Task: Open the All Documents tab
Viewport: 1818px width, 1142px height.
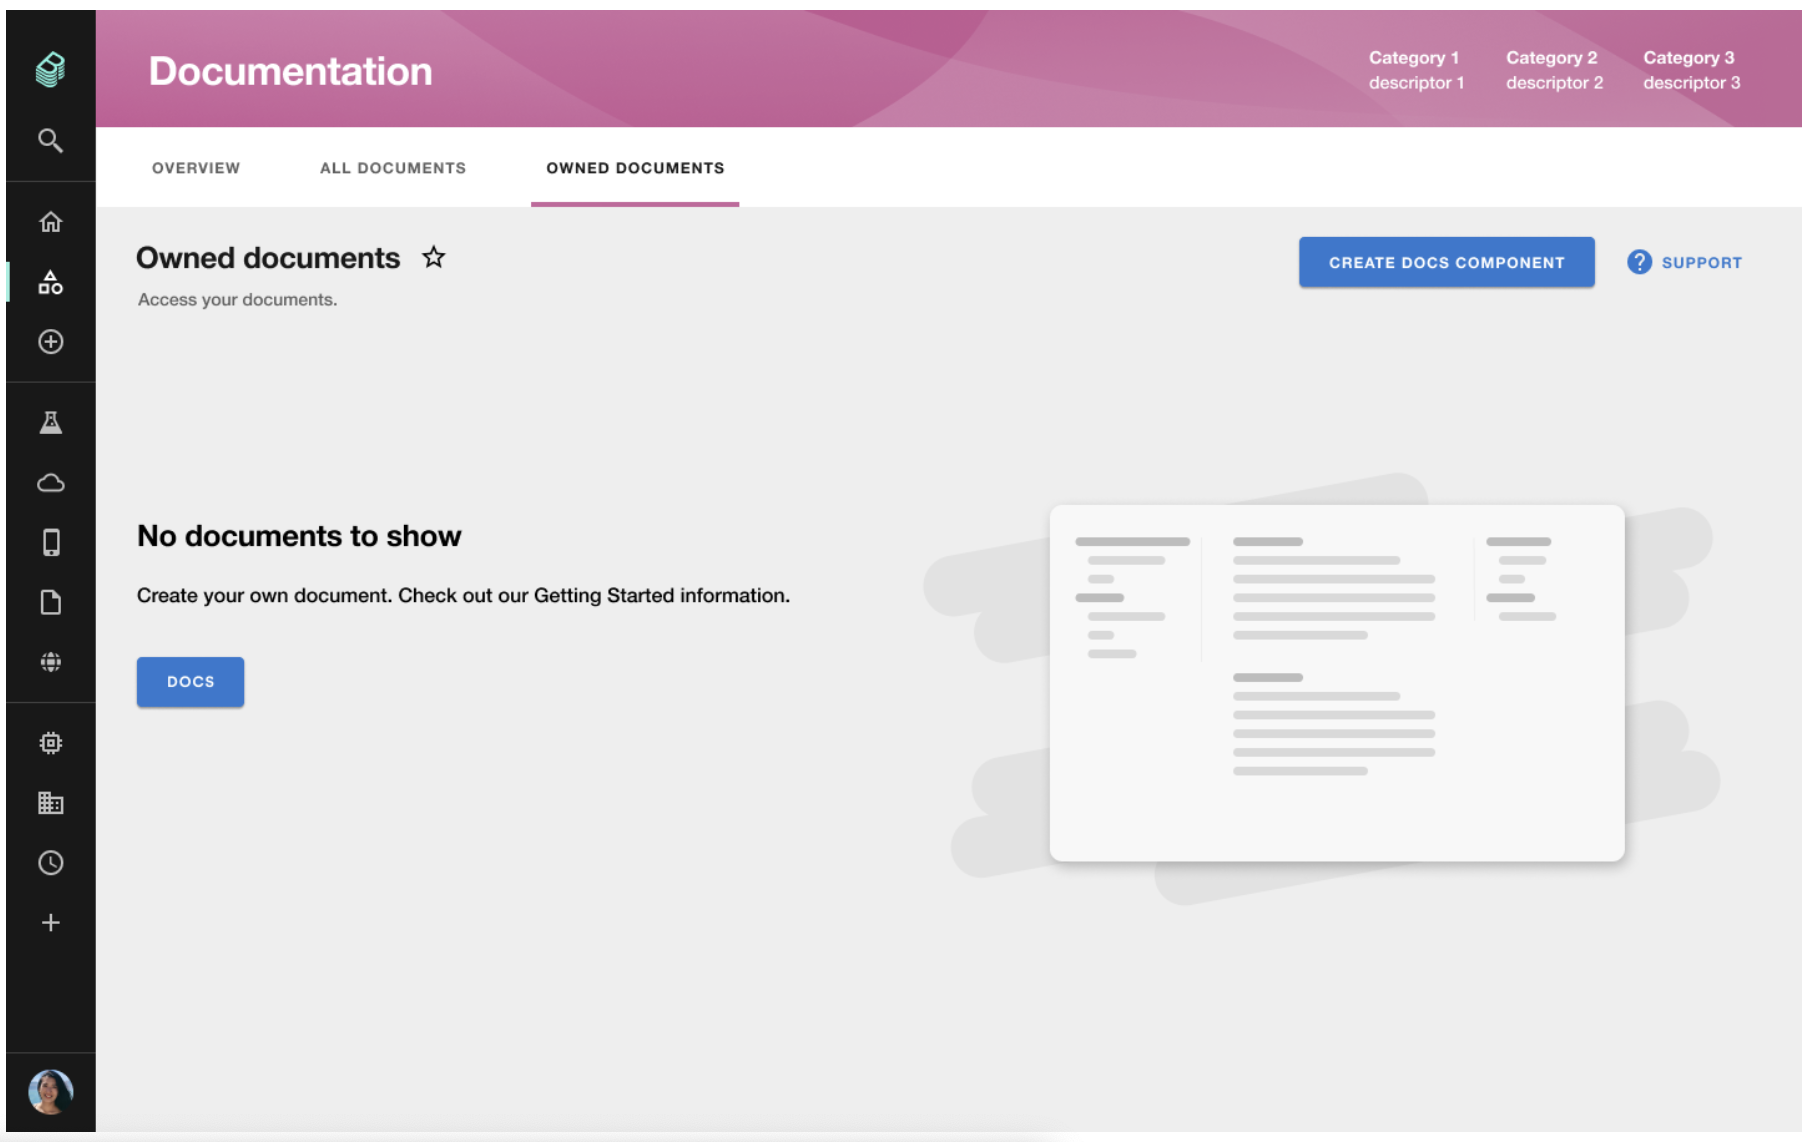Action: coord(392,168)
